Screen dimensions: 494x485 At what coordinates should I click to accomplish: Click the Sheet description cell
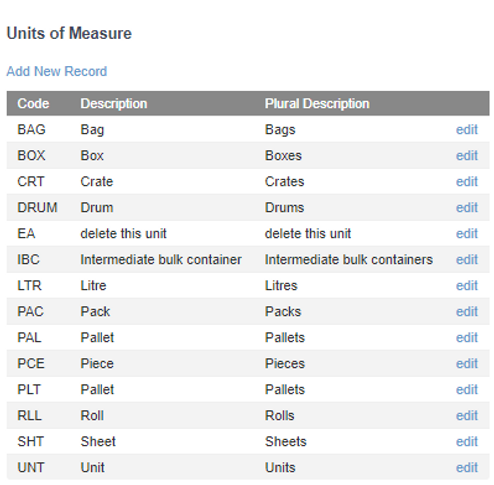coord(98,441)
